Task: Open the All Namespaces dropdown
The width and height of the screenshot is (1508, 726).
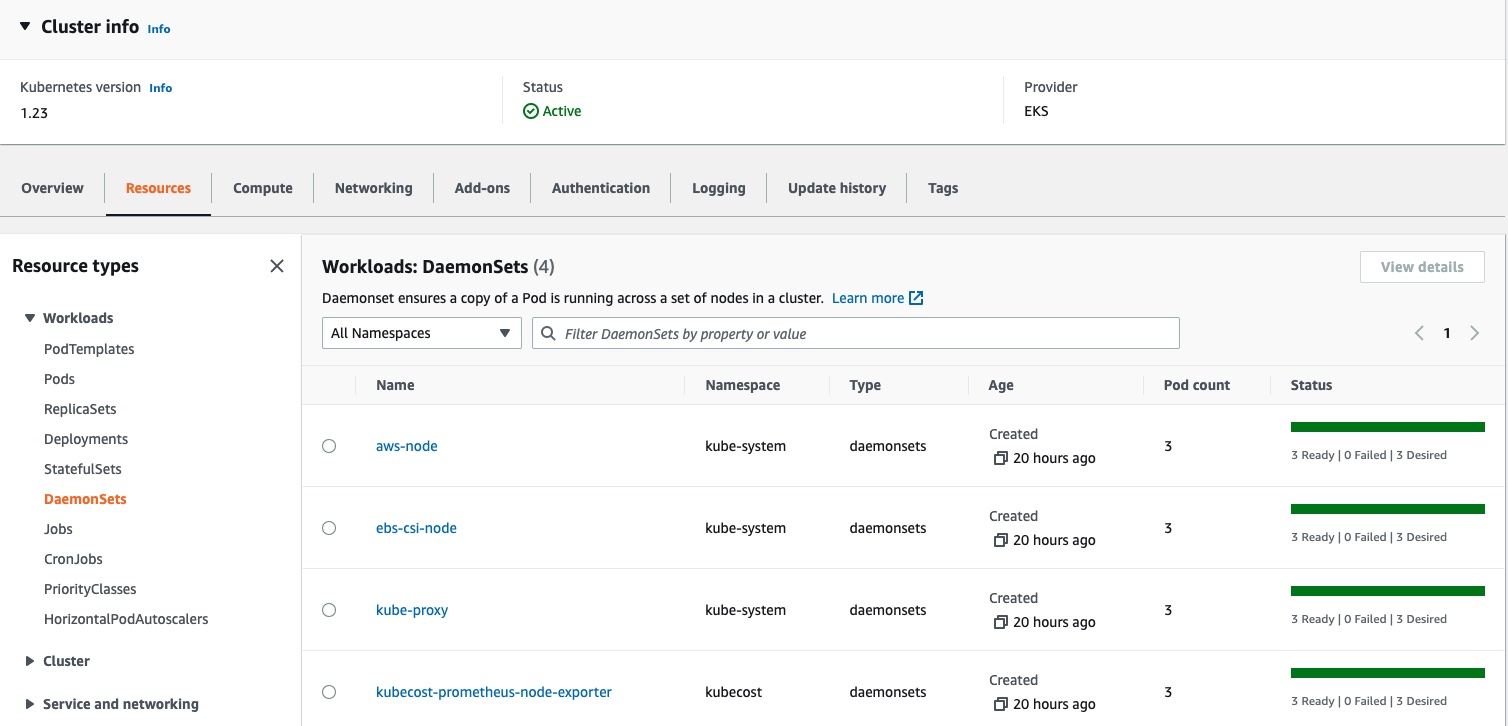Action: (421, 333)
